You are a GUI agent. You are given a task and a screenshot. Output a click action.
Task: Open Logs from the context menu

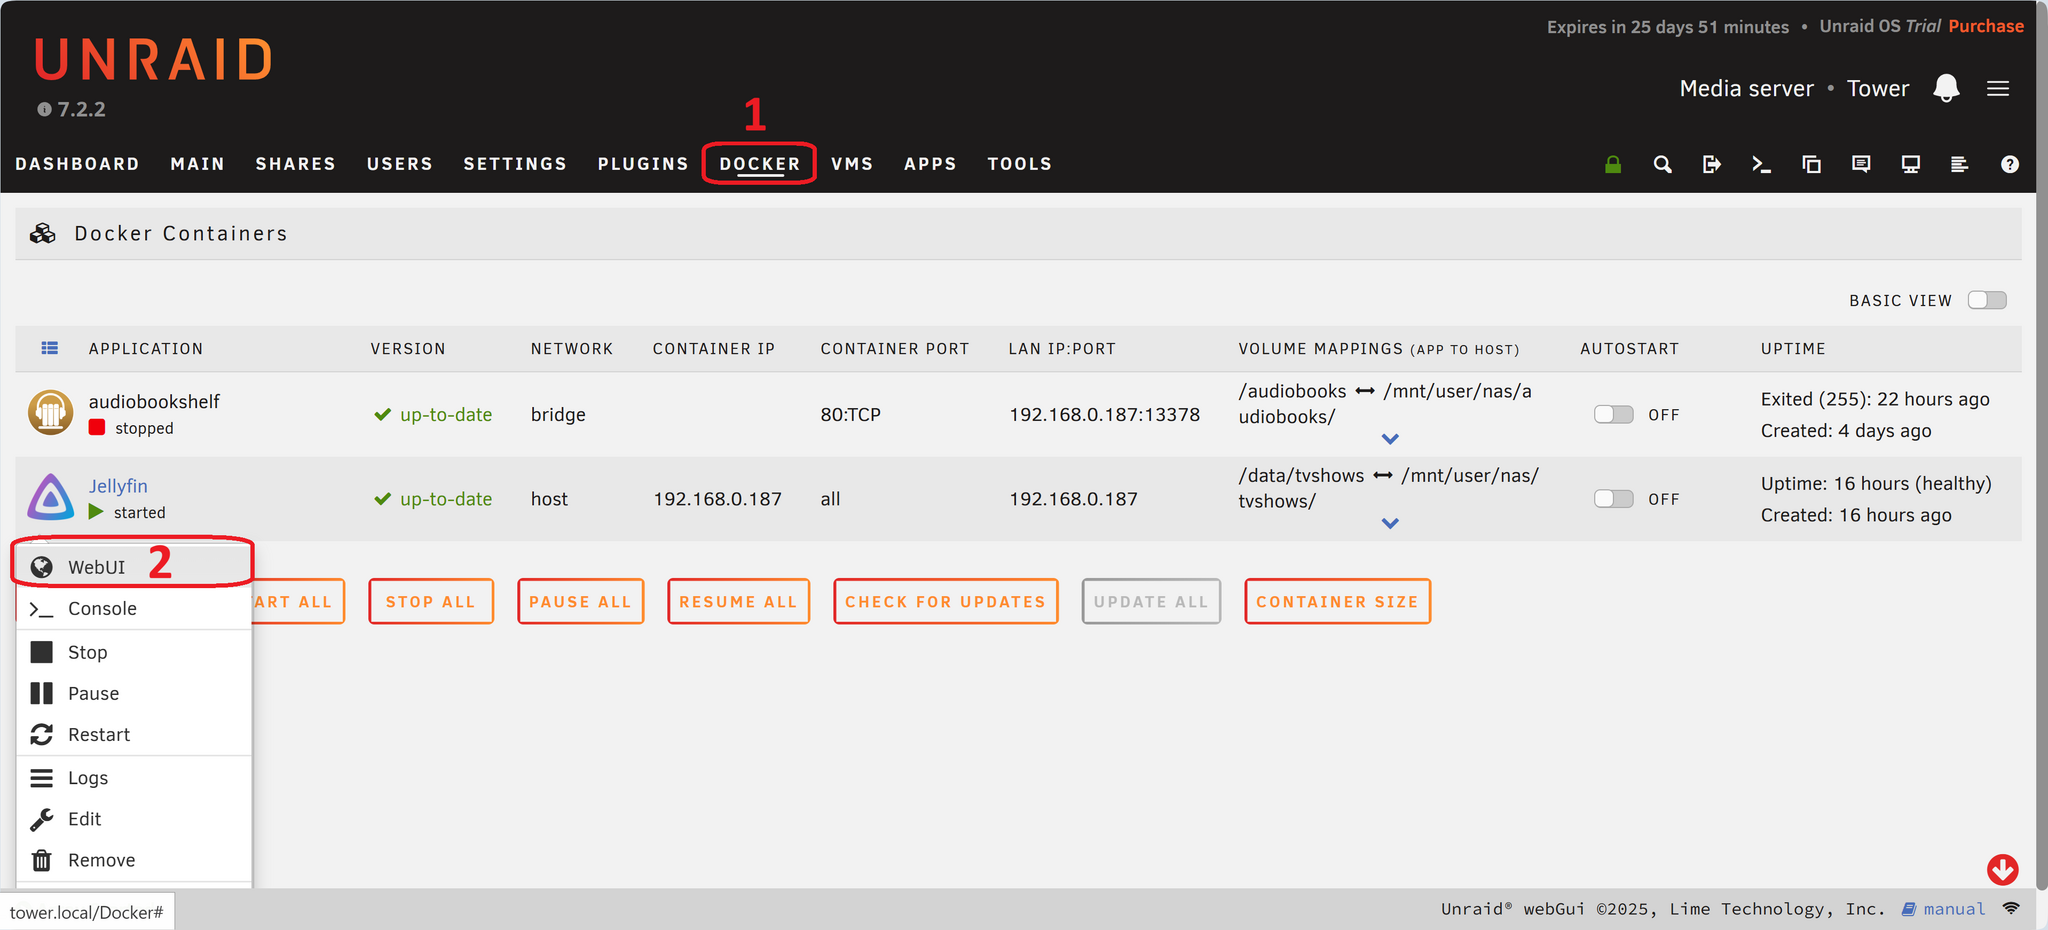coord(133,777)
